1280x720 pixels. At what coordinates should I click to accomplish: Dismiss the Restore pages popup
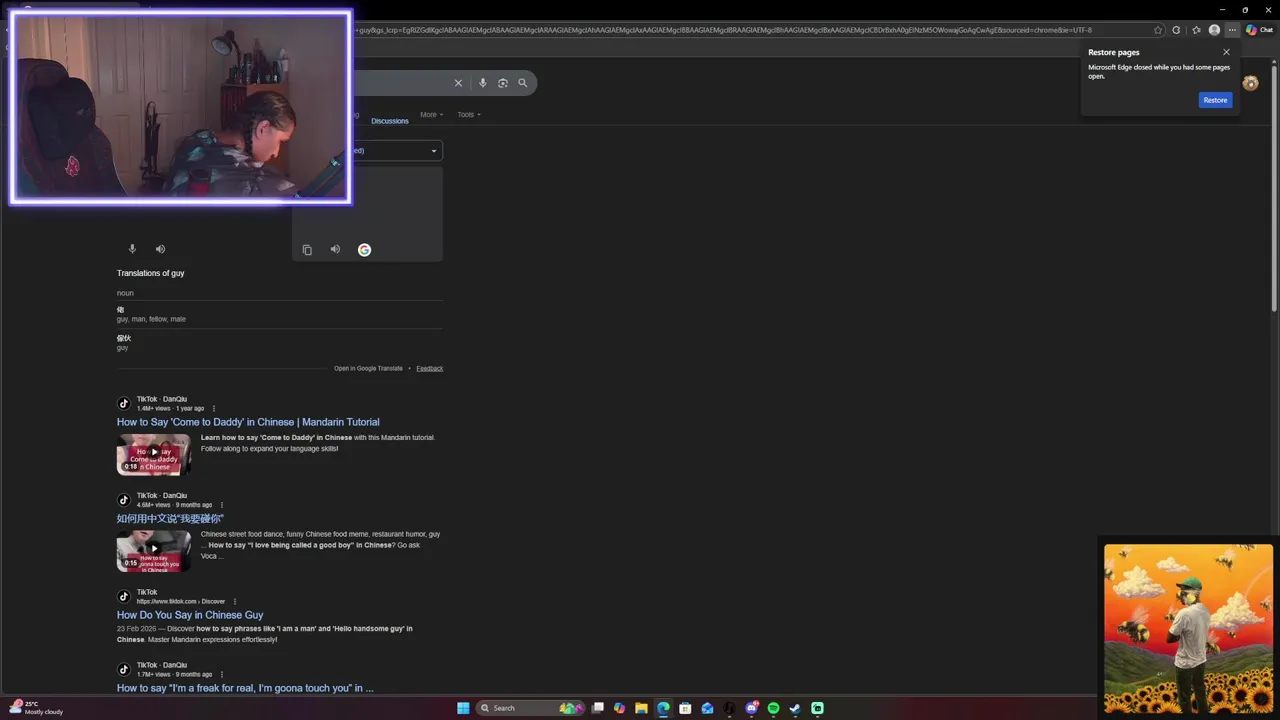click(1226, 52)
